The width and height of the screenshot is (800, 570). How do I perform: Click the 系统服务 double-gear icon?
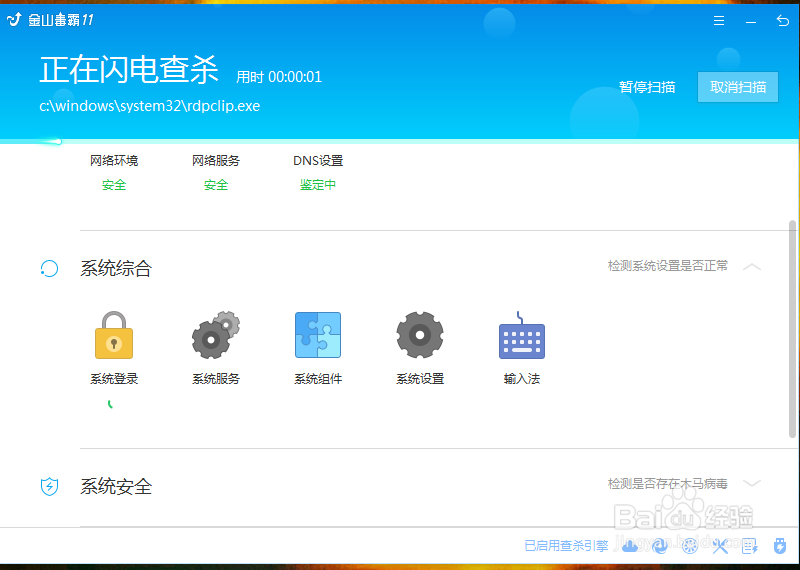click(215, 335)
